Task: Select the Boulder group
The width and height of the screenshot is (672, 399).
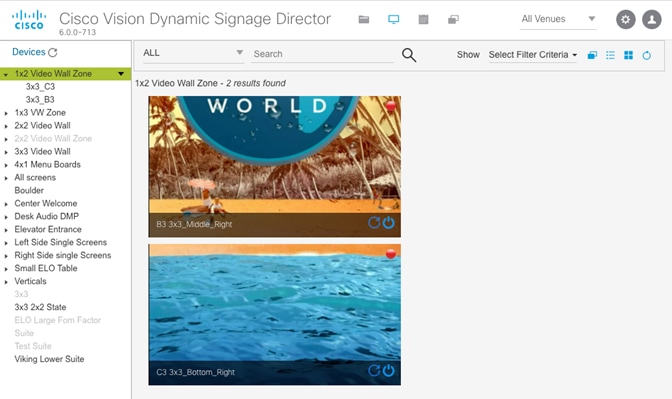Action: tap(29, 190)
